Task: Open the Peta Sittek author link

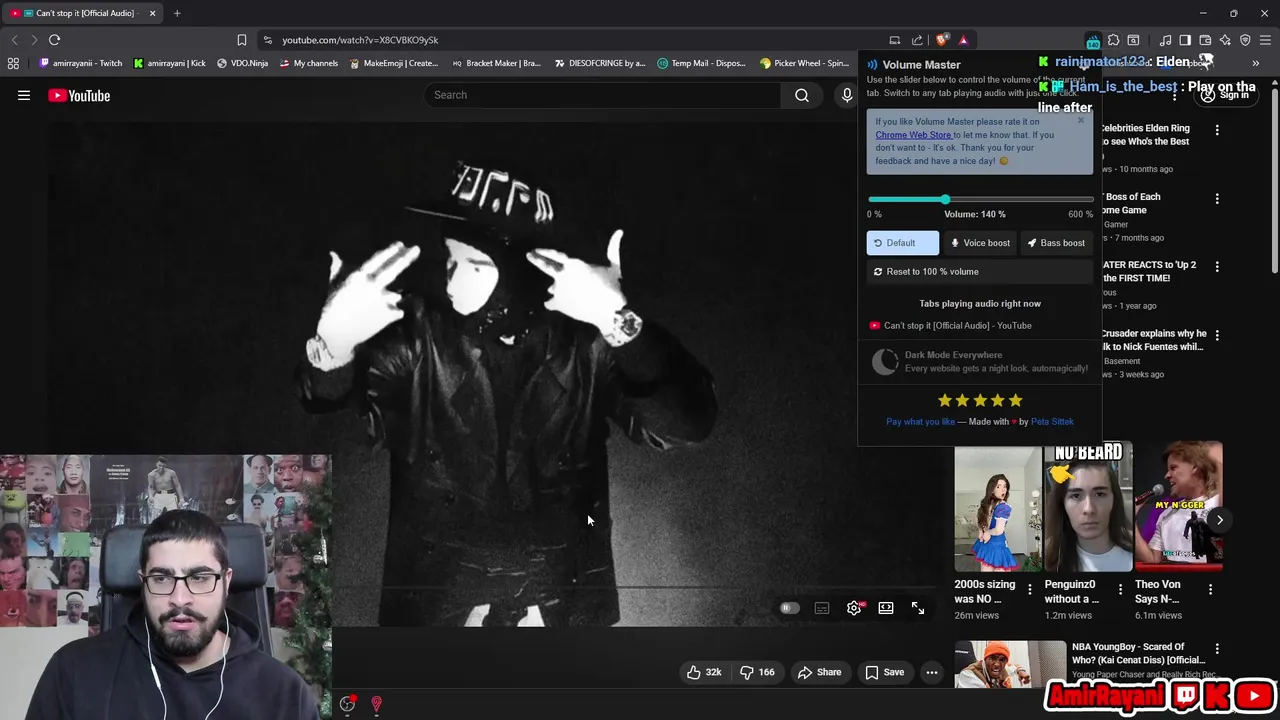Action: tap(1052, 422)
